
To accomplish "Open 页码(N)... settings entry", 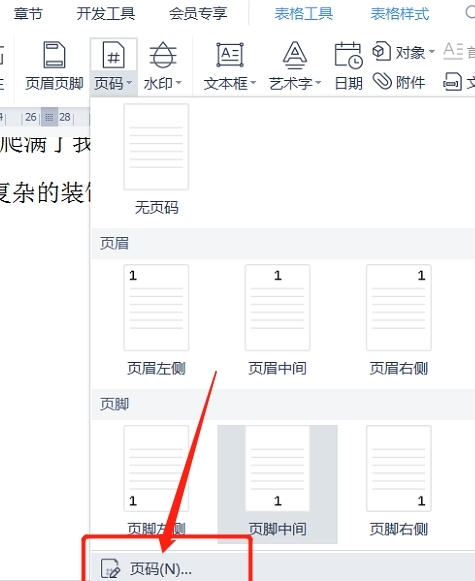I will (161, 568).
